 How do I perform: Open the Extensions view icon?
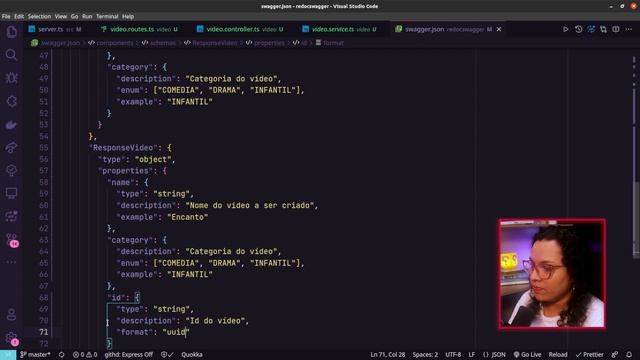[11, 101]
